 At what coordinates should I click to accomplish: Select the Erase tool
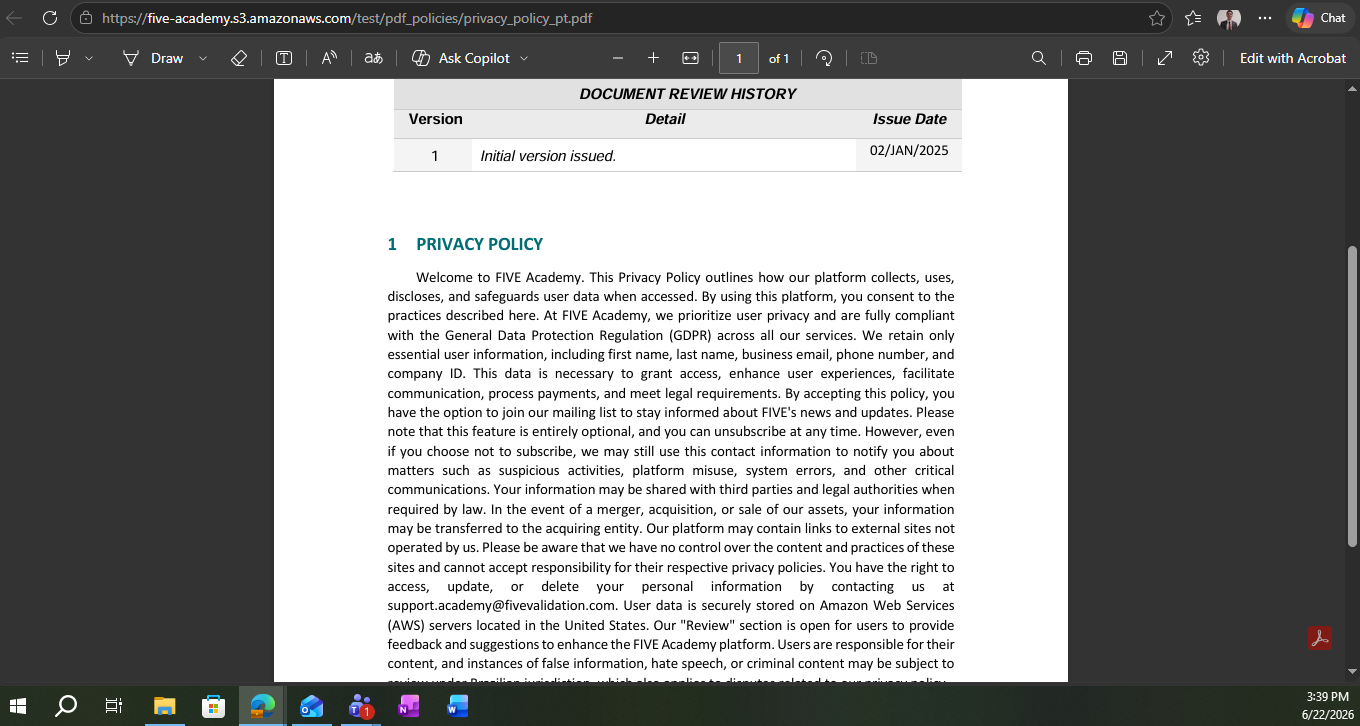click(x=239, y=58)
